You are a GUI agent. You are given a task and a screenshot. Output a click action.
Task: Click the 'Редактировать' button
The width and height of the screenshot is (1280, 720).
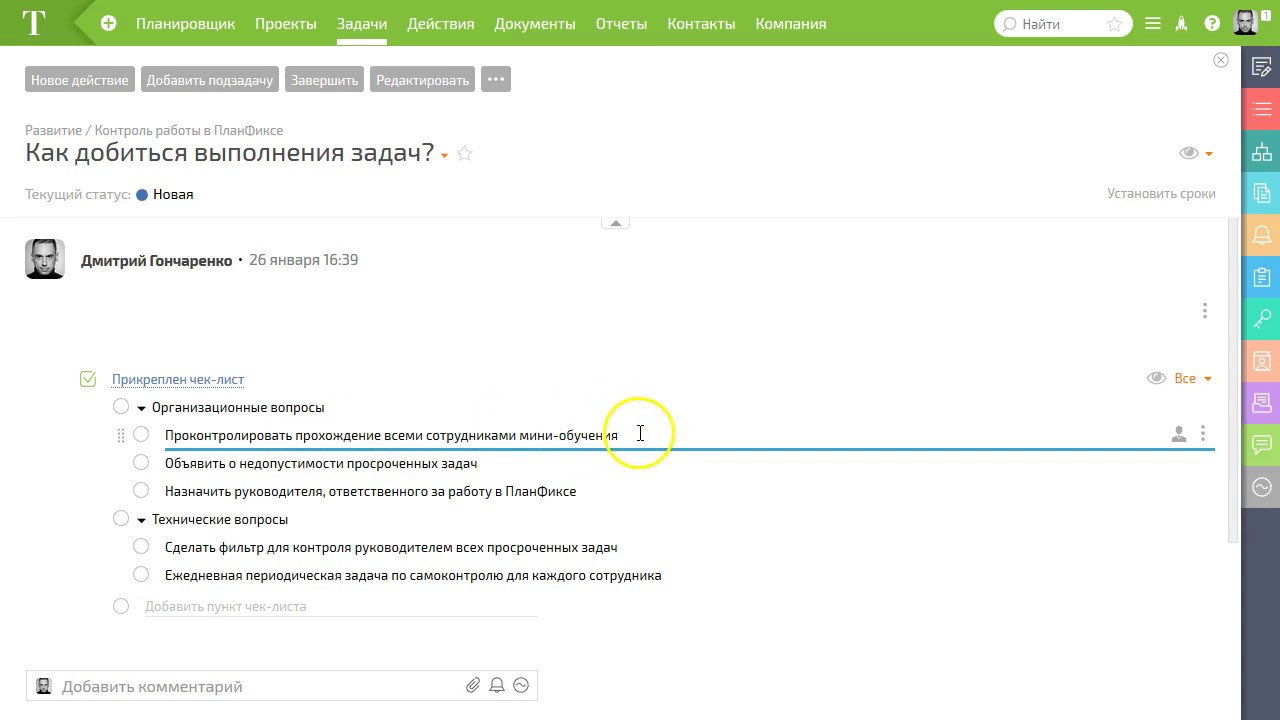423,79
